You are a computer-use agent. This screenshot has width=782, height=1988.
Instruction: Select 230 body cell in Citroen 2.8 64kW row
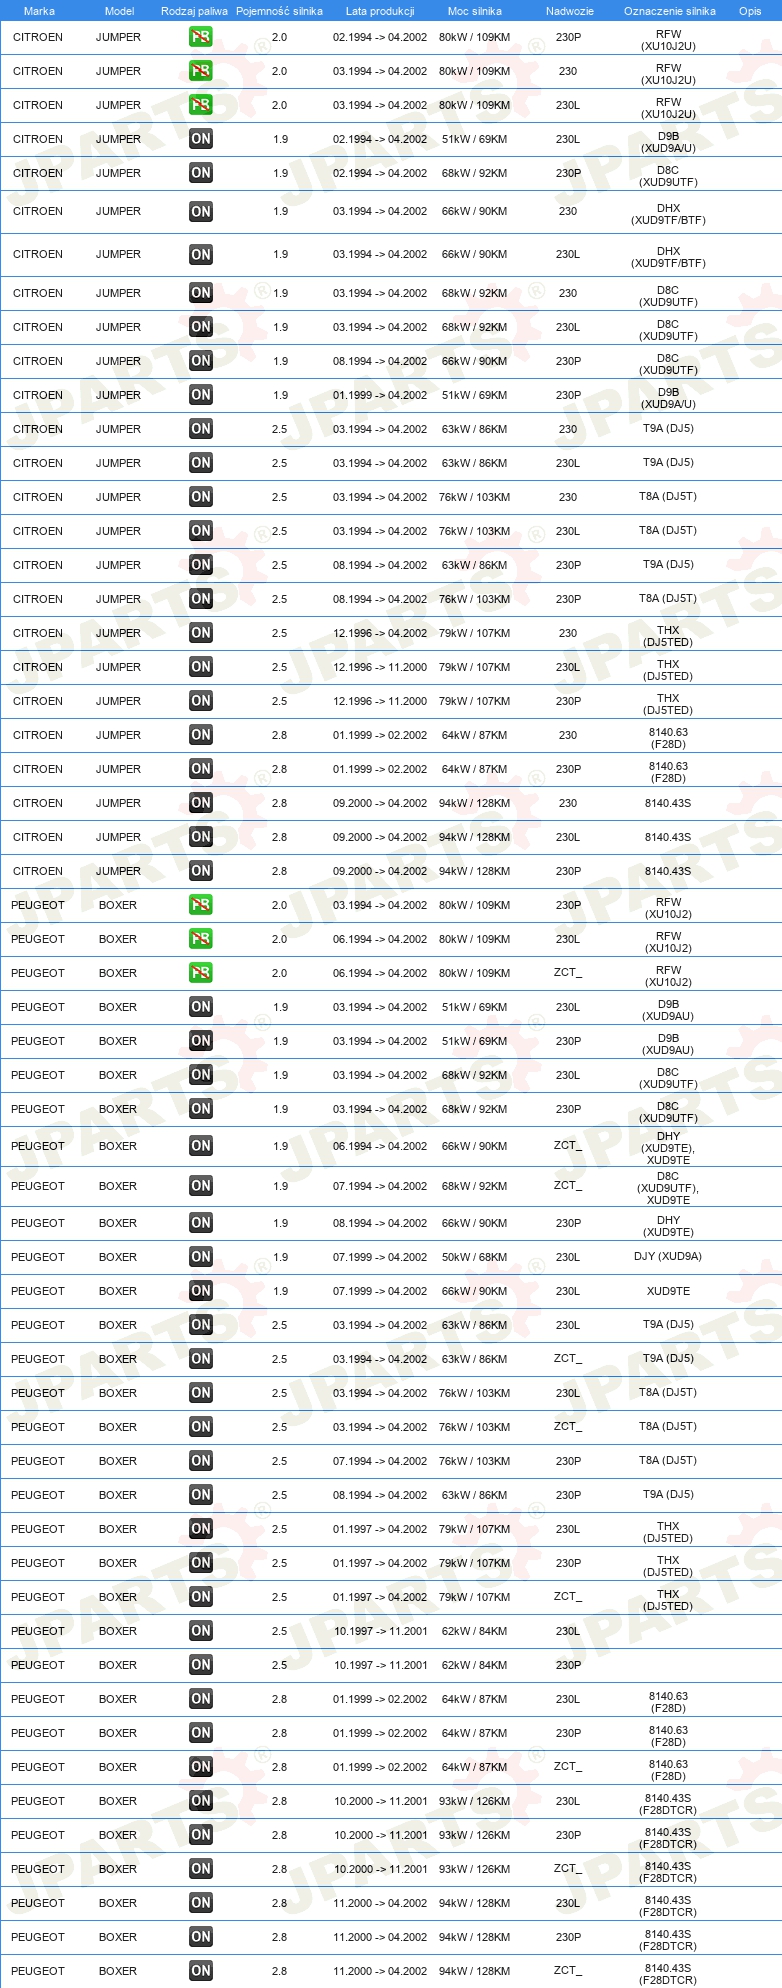point(568,735)
